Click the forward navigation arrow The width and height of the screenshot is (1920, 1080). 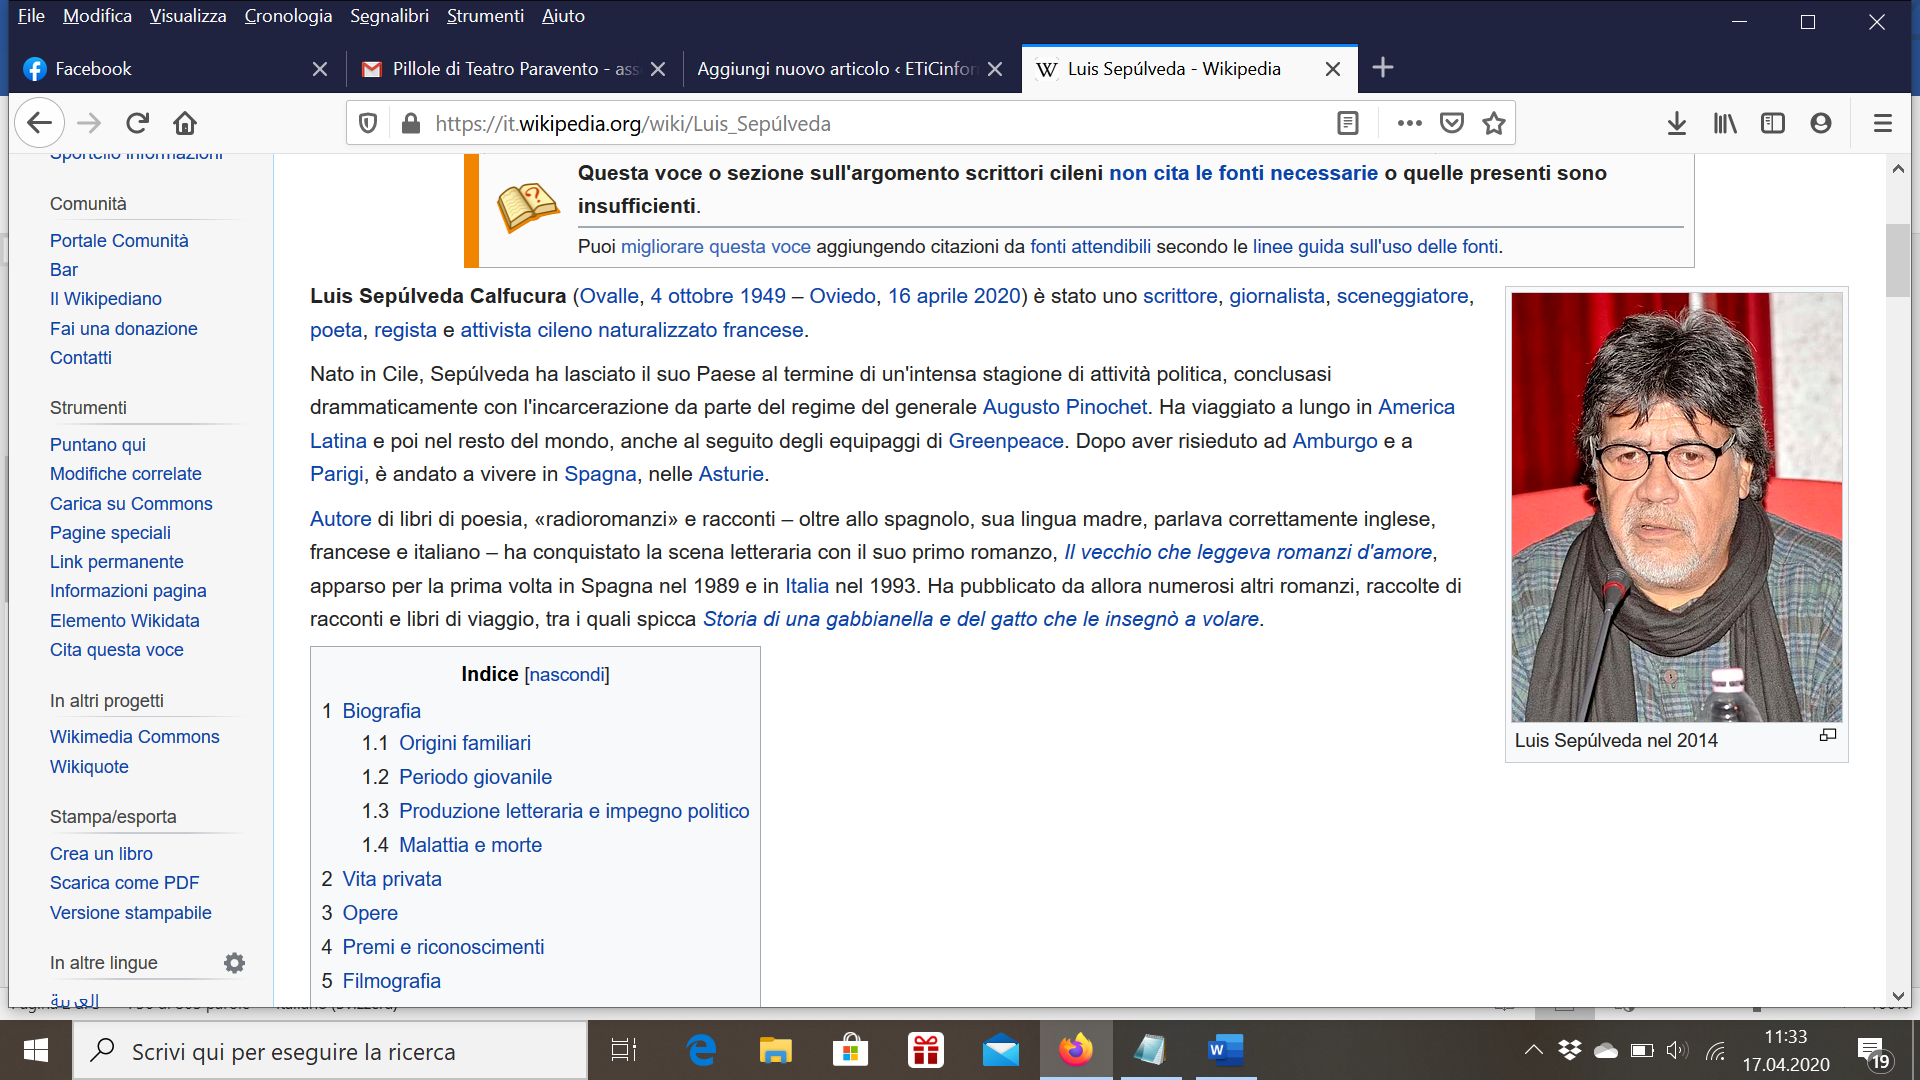(89, 123)
